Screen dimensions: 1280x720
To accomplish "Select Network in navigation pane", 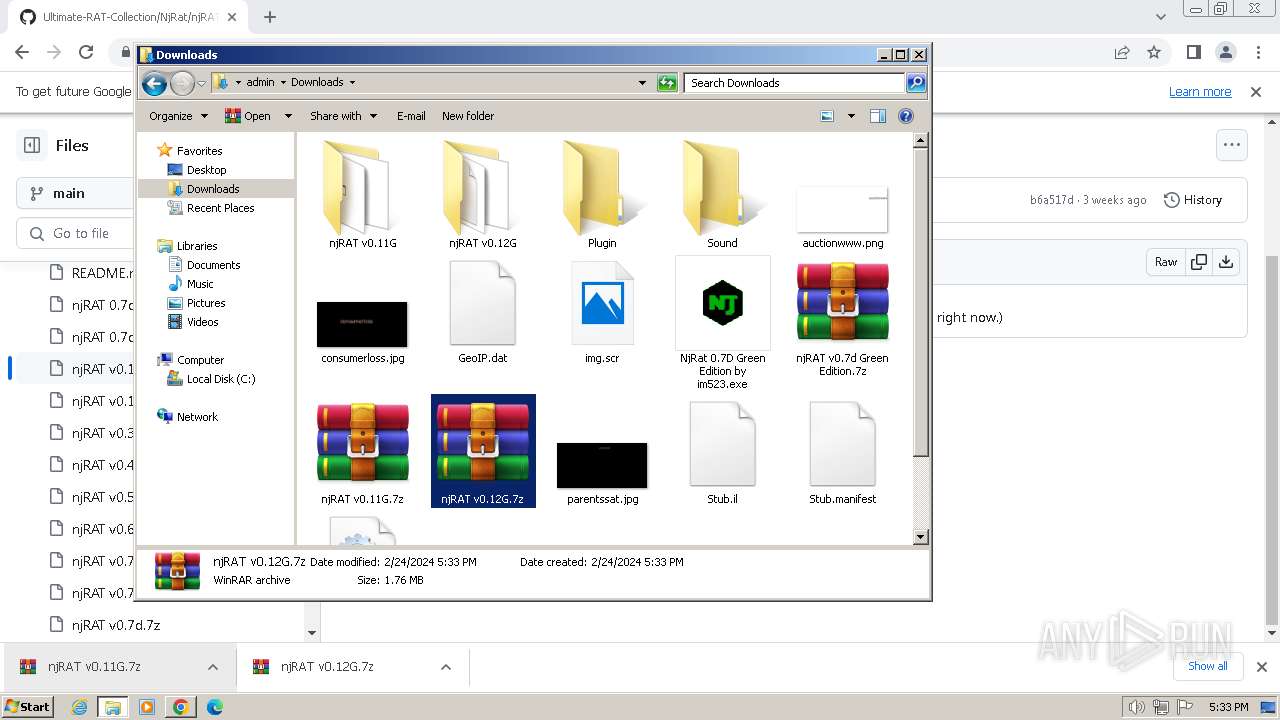I will click(197, 417).
